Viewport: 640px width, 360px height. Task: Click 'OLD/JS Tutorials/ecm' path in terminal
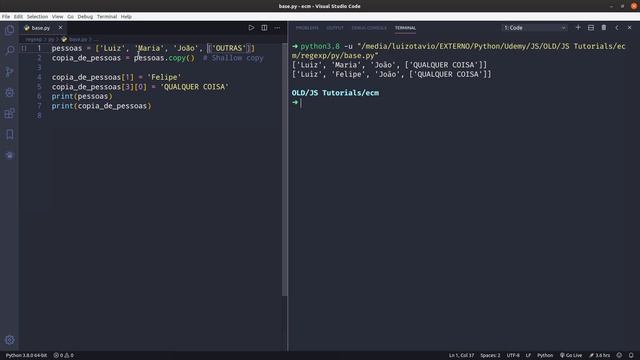[335, 93]
